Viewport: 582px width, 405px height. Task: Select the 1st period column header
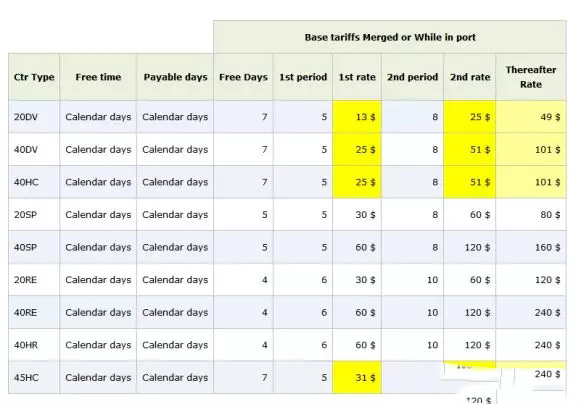pyautogui.click(x=303, y=77)
